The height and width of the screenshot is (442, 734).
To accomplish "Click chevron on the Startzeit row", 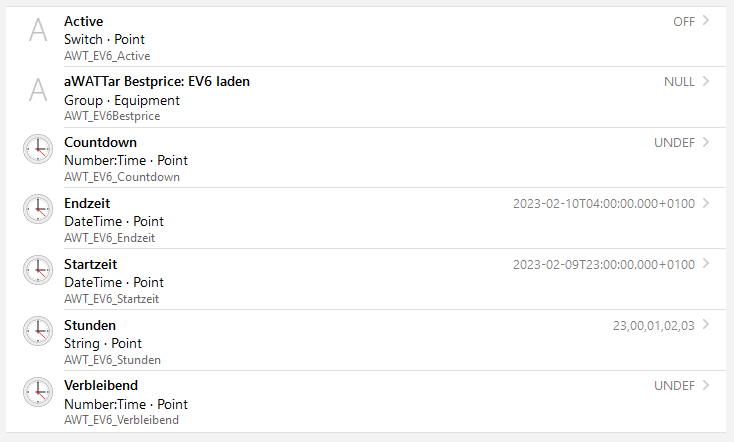I will (x=706, y=264).
